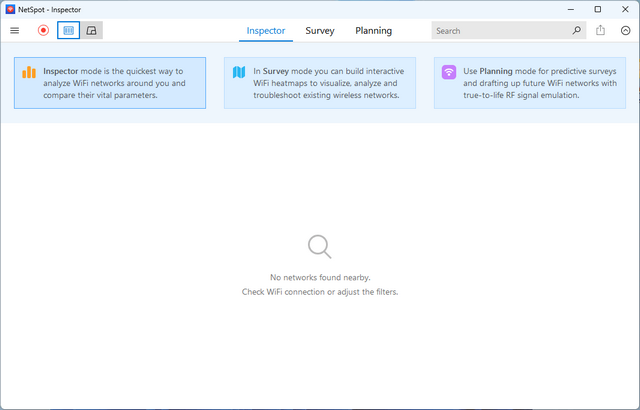This screenshot has width=640, height=410.
Task: Click the red record scan button
Action: pos(43,31)
